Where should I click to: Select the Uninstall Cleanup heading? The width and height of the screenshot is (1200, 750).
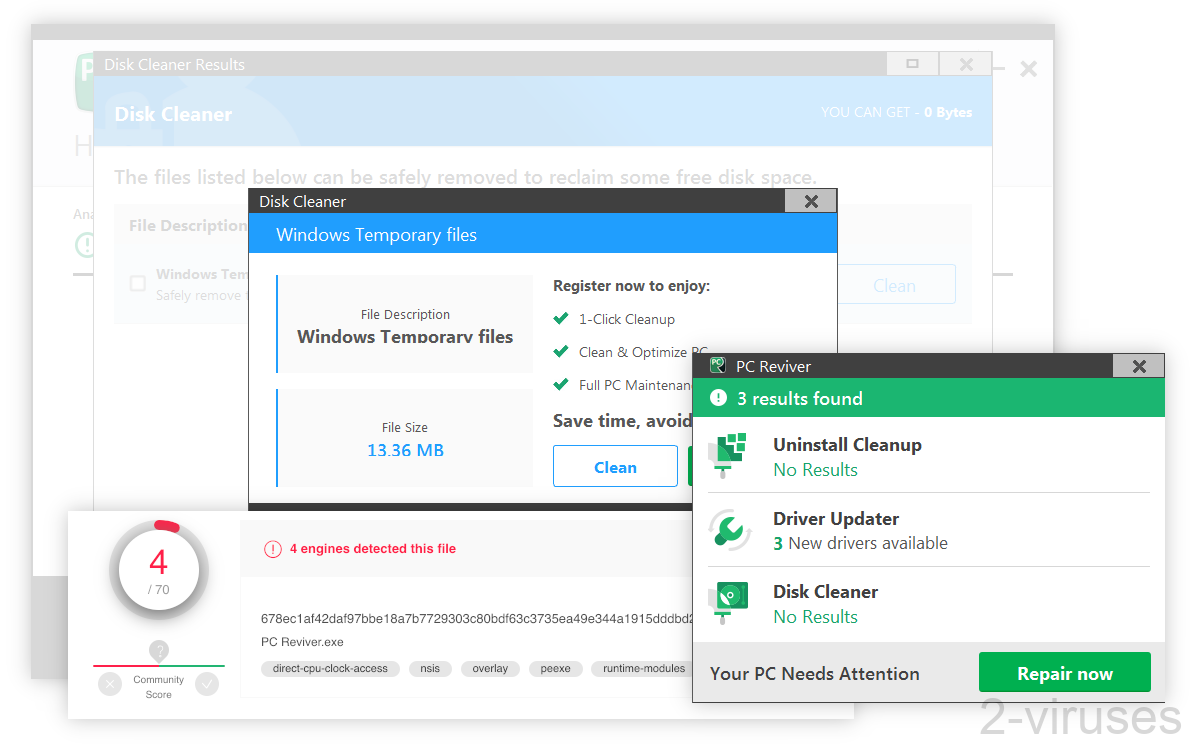pyautogui.click(x=847, y=445)
